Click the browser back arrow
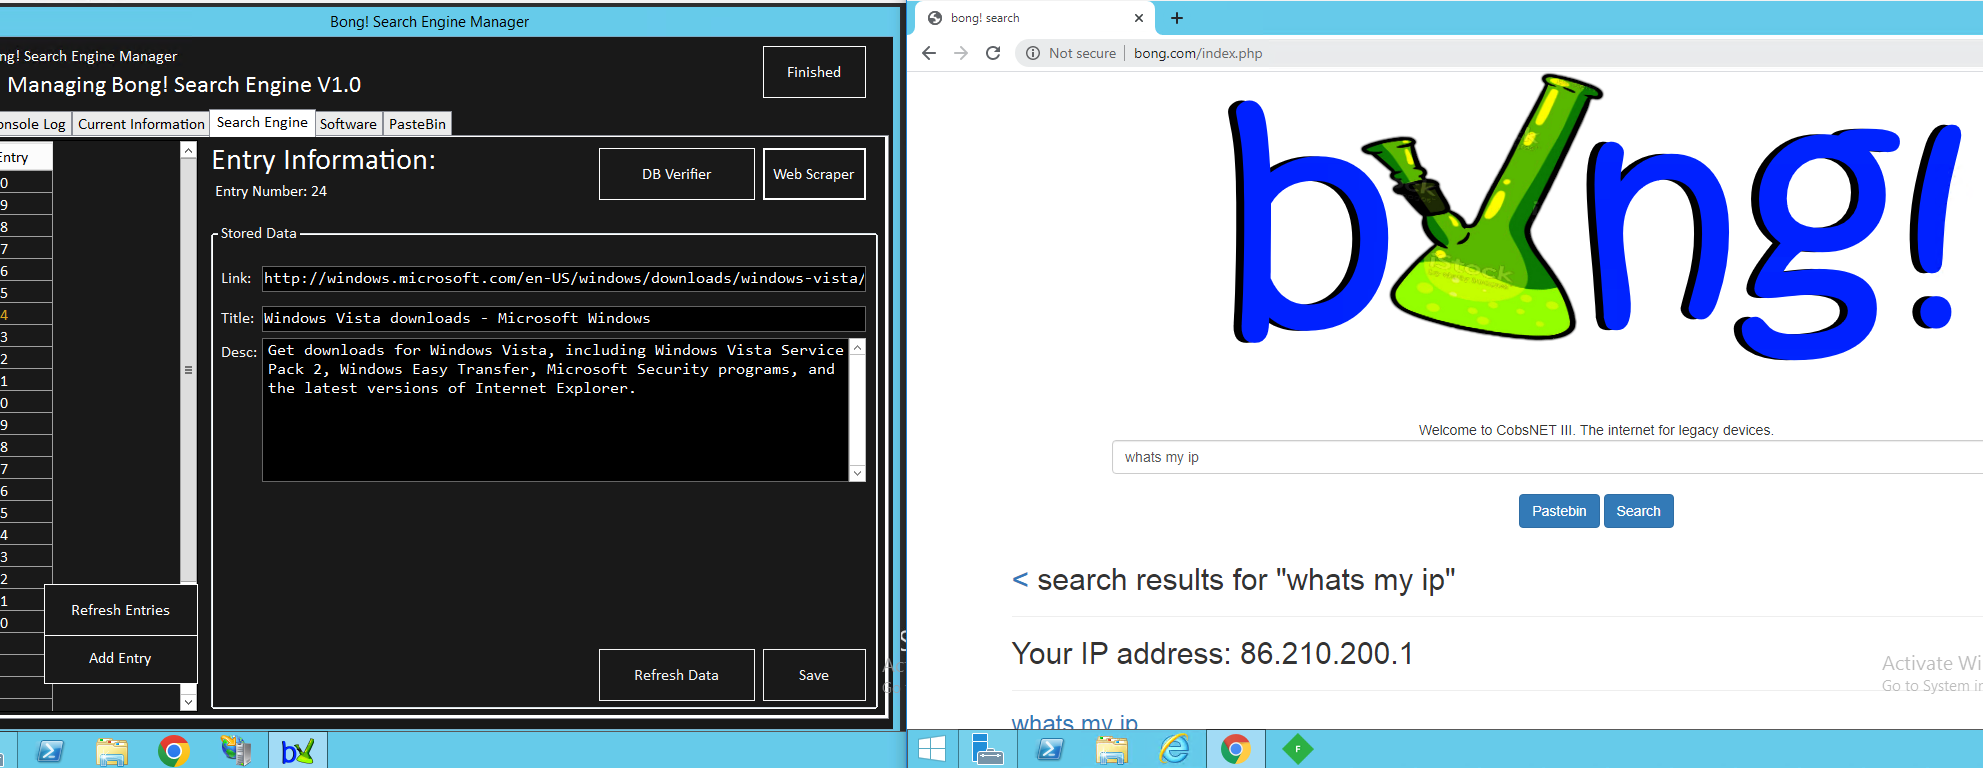 pyautogui.click(x=929, y=53)
